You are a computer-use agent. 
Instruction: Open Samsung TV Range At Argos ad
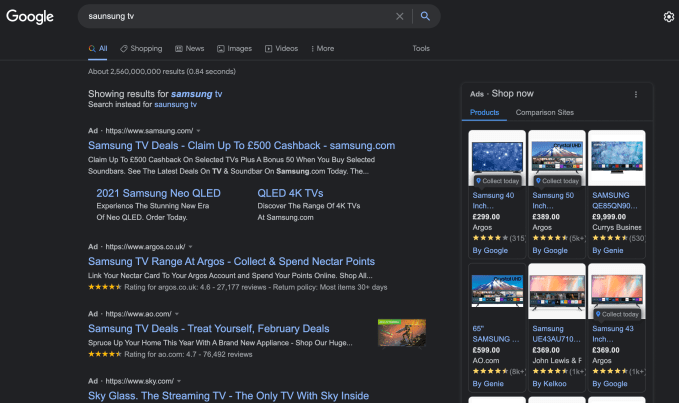[232, 261]
